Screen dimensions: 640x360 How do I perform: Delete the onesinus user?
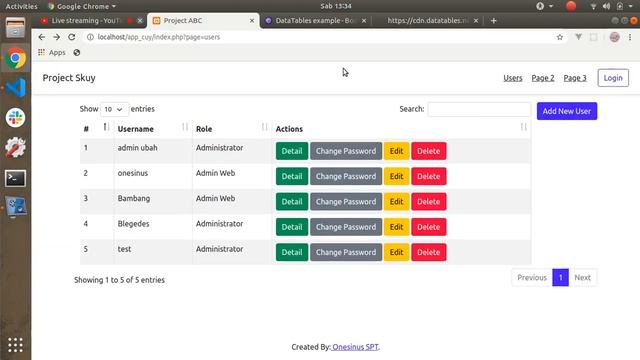pyautogui.click(x=429, y=176)
